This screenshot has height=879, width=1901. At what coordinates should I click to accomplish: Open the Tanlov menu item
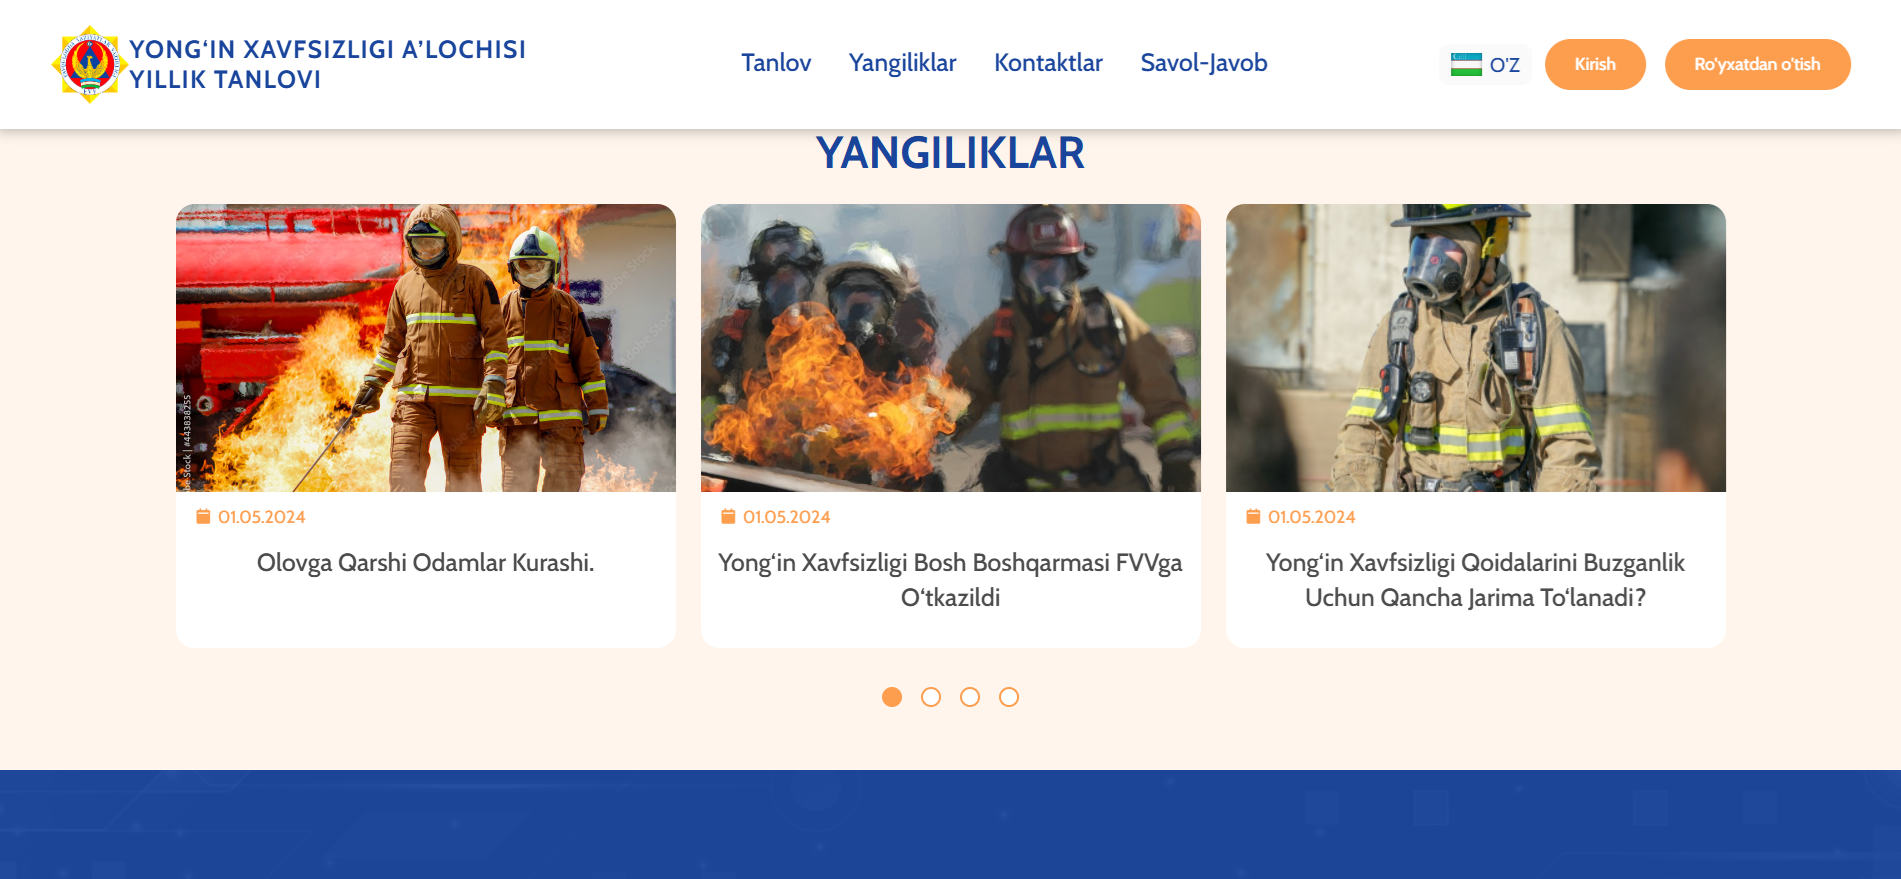point(776,63)
